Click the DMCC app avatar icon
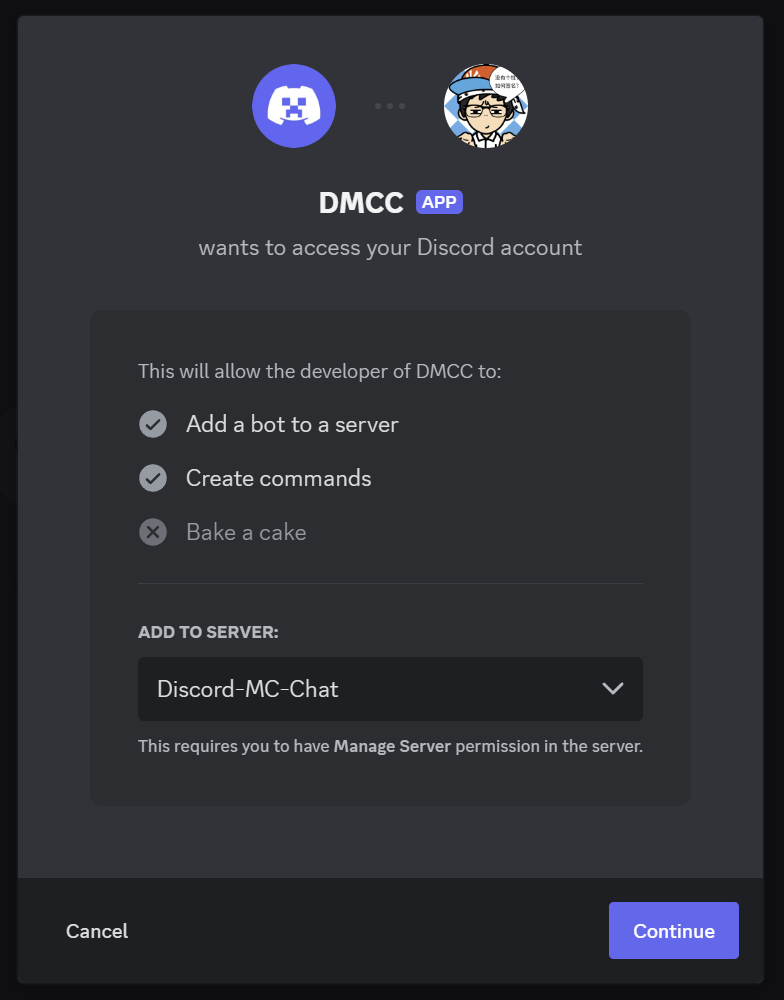The image size is (784, 1000). point(294,106)
